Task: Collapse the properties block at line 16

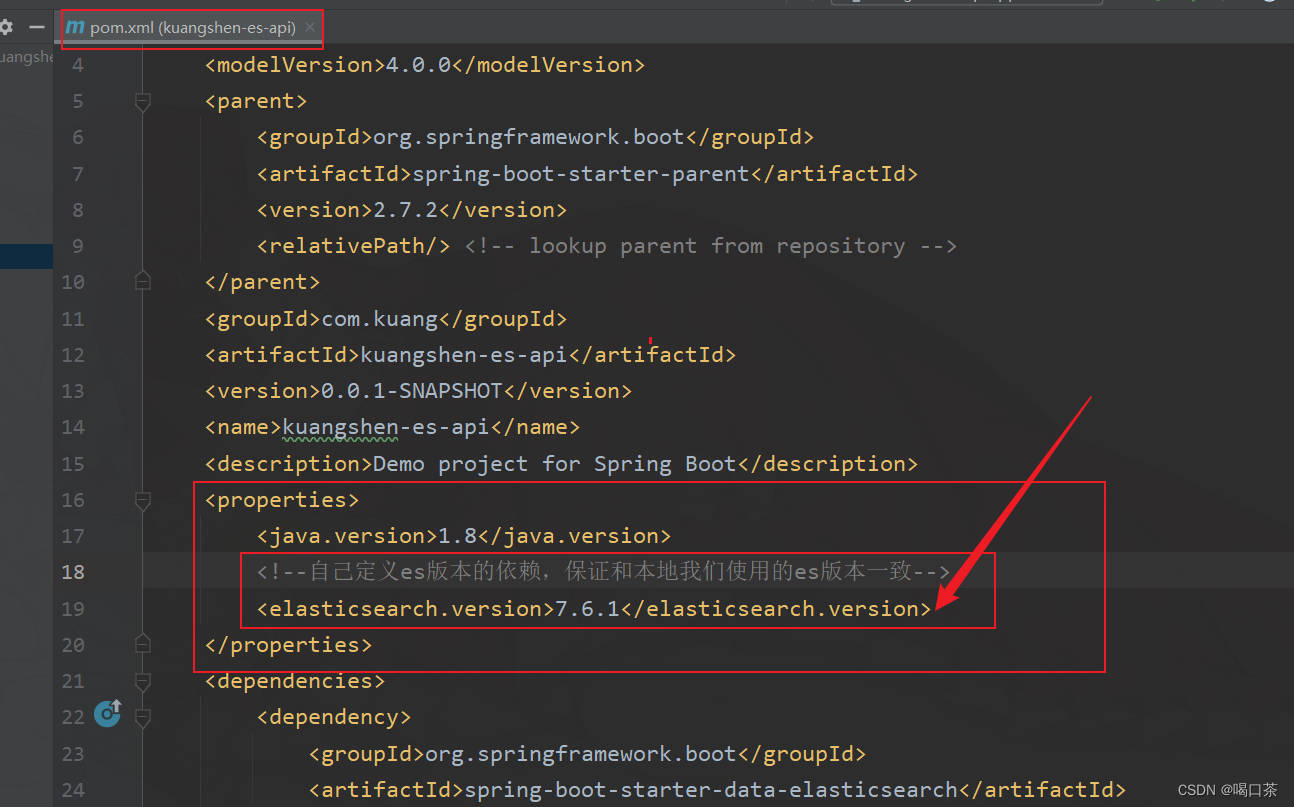Action: (142, 500)
